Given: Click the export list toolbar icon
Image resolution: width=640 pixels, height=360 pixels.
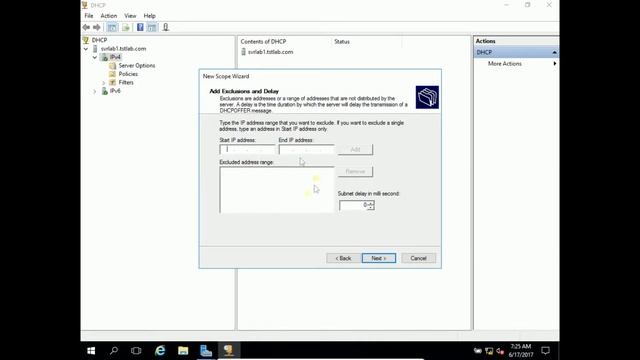Looking at the screenshot, I should pos(126,27).
